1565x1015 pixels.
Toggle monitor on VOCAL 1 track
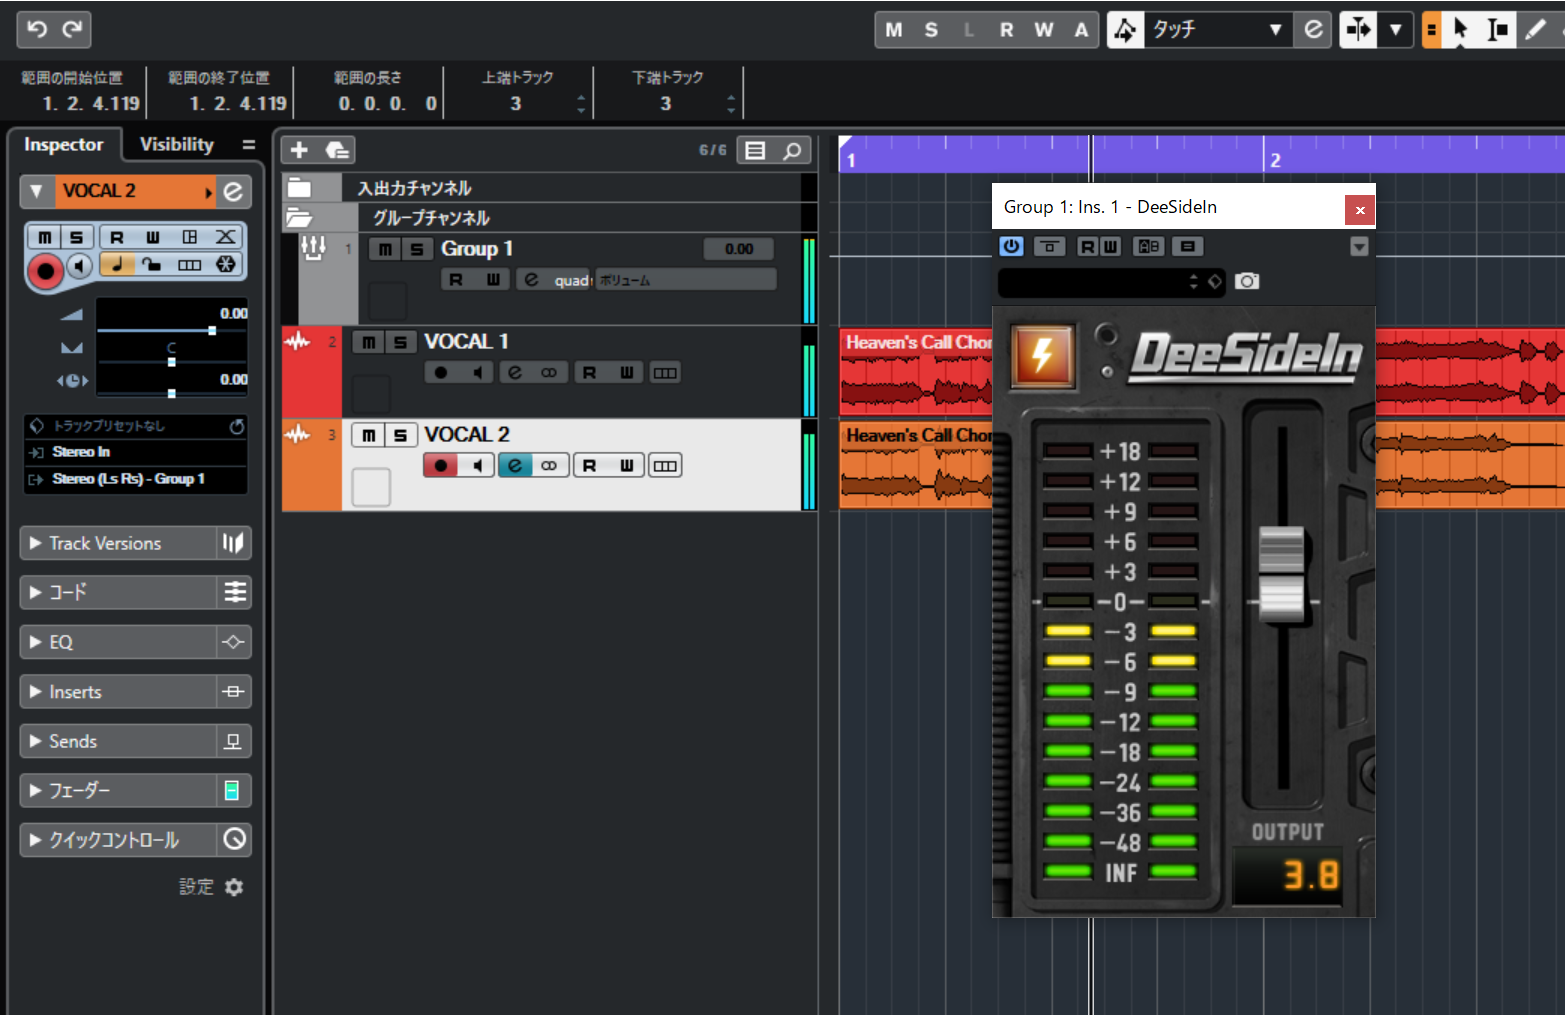tap(477, 373)
